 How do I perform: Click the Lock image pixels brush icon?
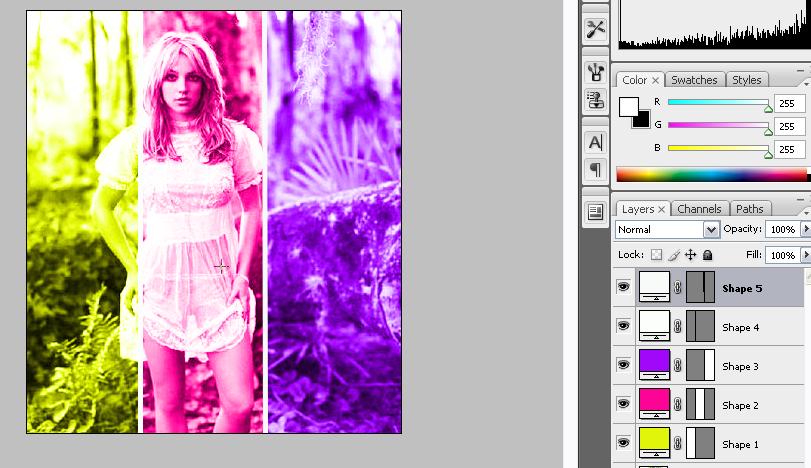pos(673,256)
